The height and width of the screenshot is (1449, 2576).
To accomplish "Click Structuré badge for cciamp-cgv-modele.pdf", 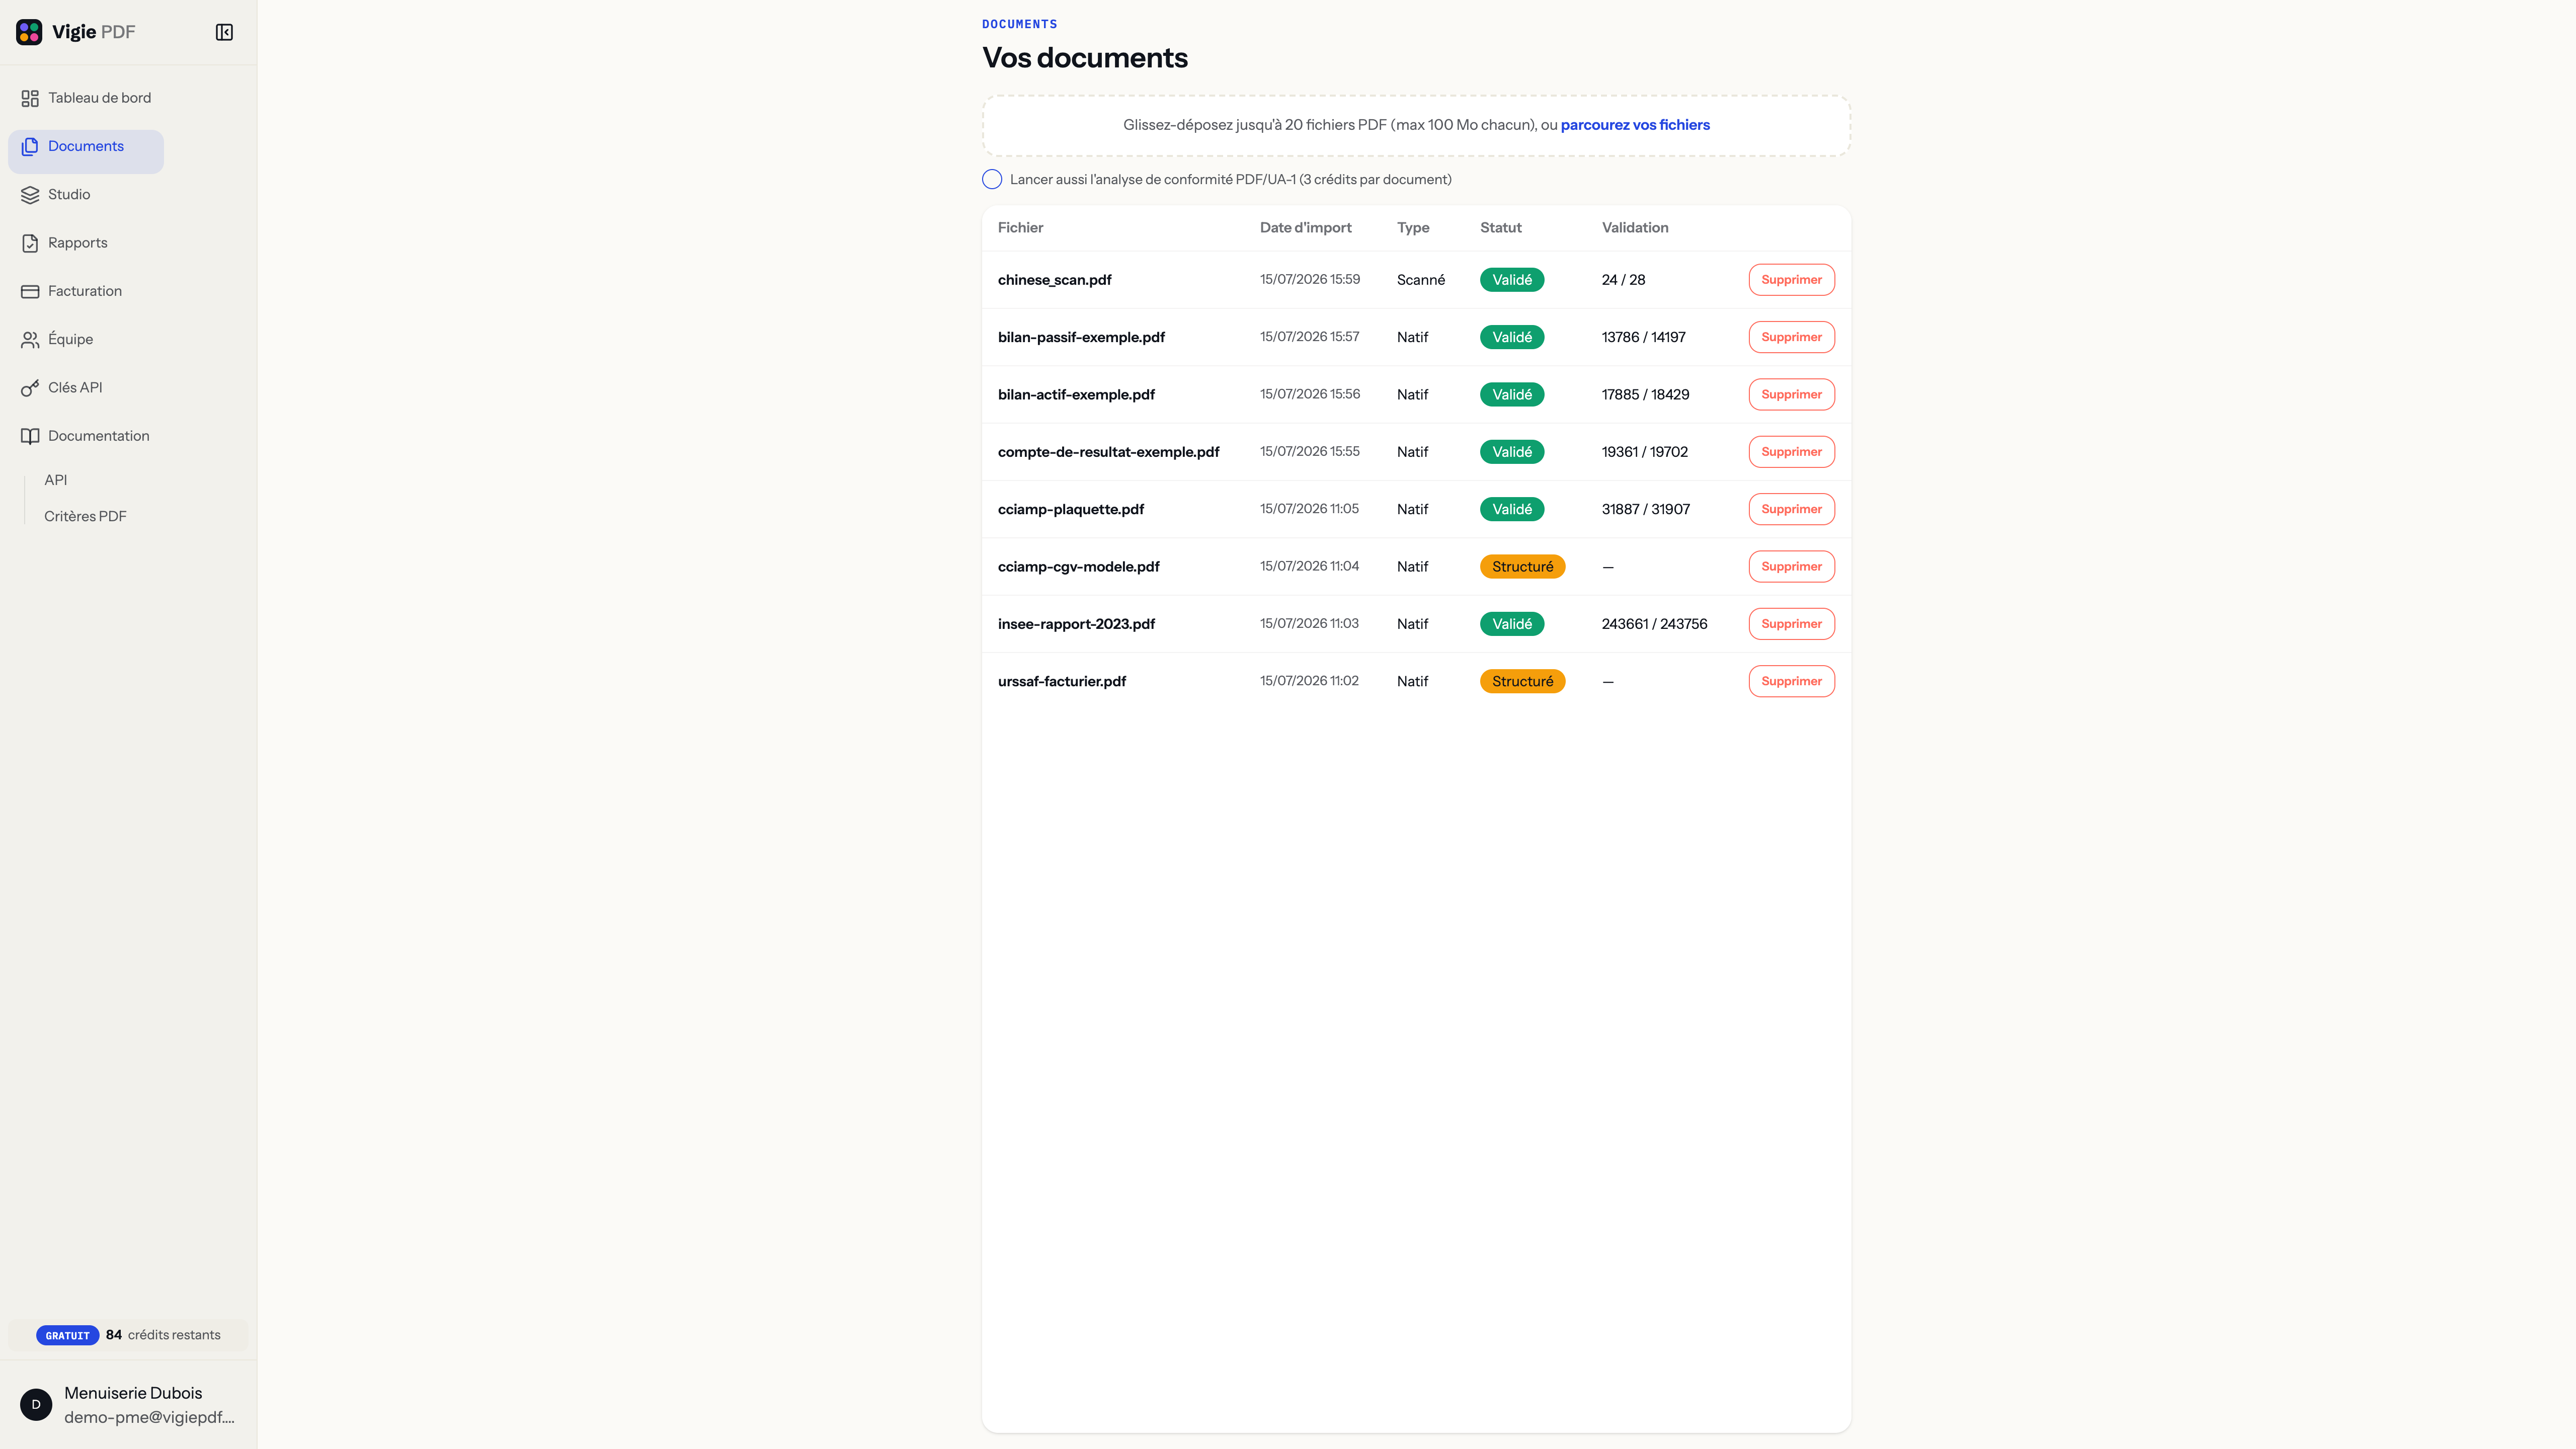I will [1522, 566].
